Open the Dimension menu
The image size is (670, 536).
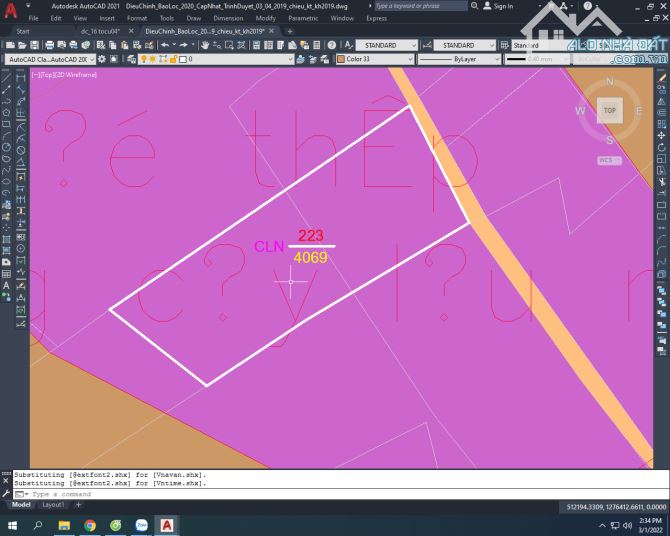point(228,18)
